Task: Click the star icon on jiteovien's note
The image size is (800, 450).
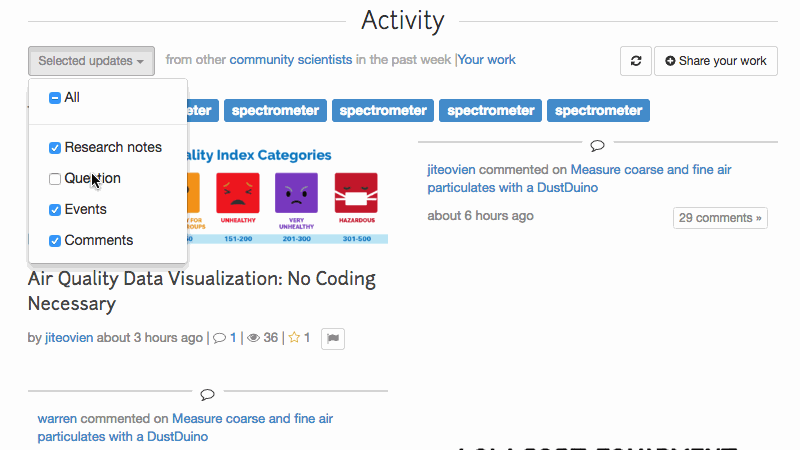Action: click(294, 337)
